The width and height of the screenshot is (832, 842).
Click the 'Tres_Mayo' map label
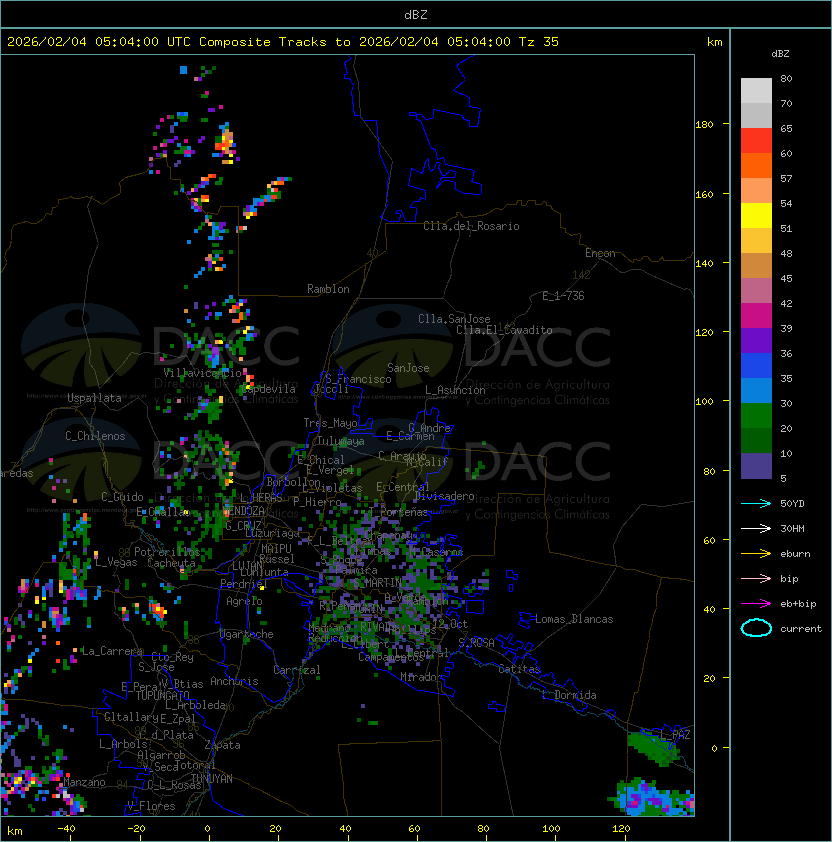(x=330, y=423)
